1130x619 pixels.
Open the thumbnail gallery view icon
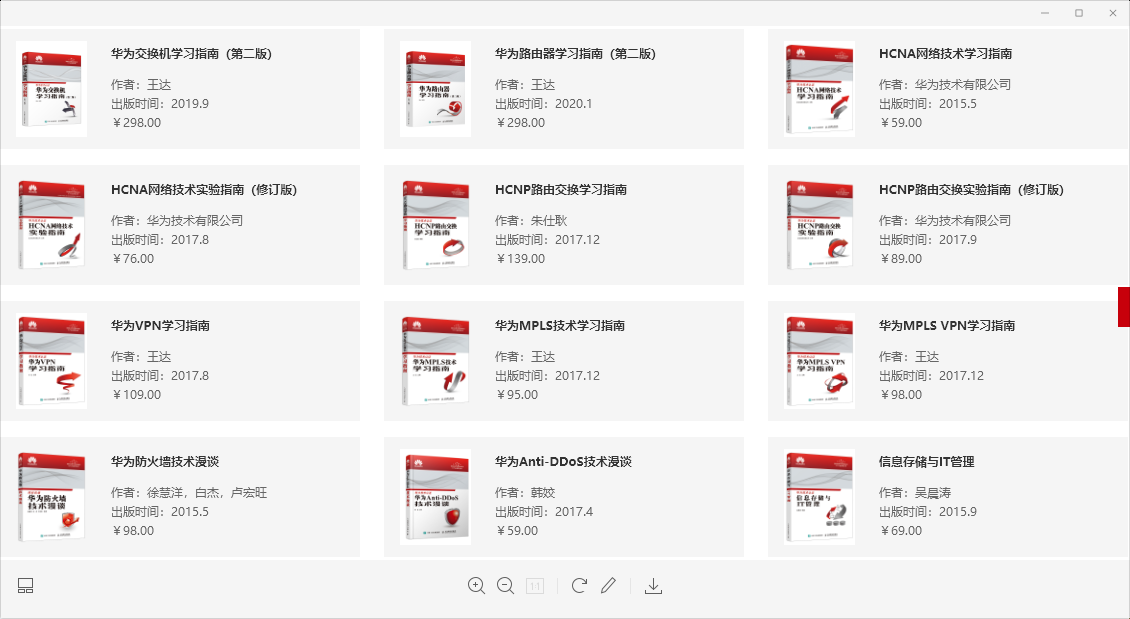tap(25, 586)
